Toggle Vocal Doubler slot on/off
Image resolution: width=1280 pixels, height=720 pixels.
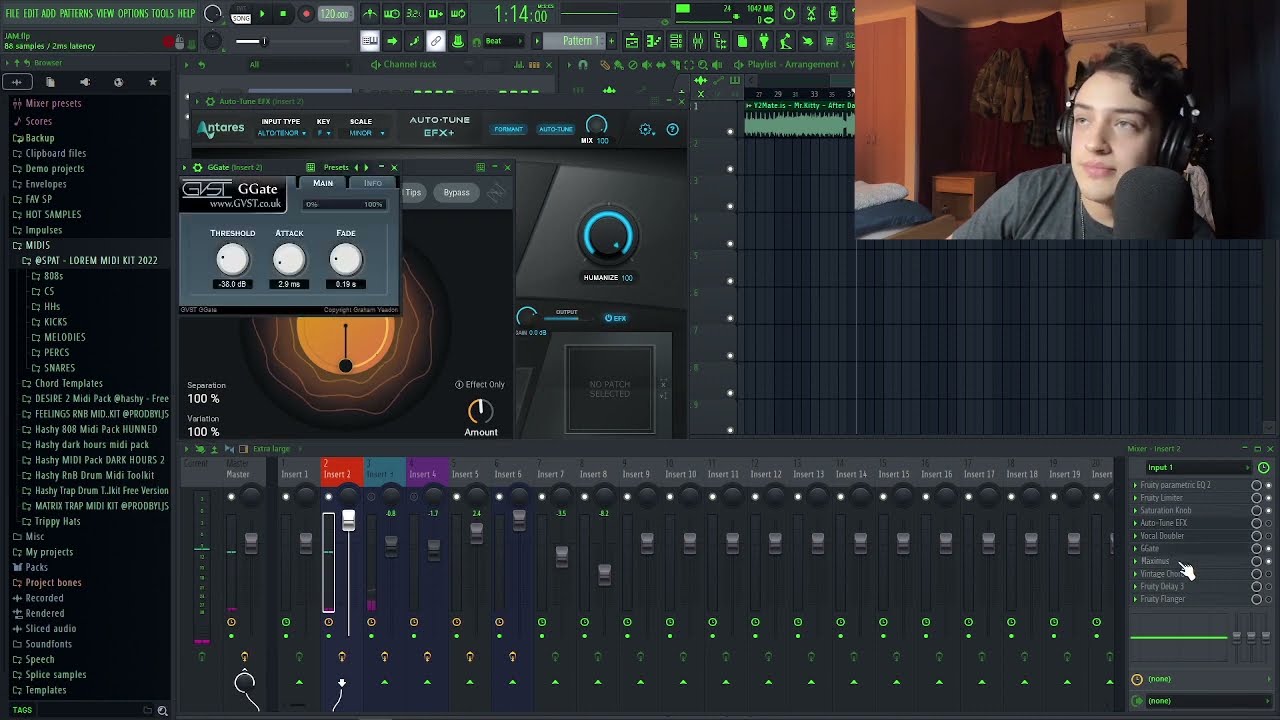1268,536
